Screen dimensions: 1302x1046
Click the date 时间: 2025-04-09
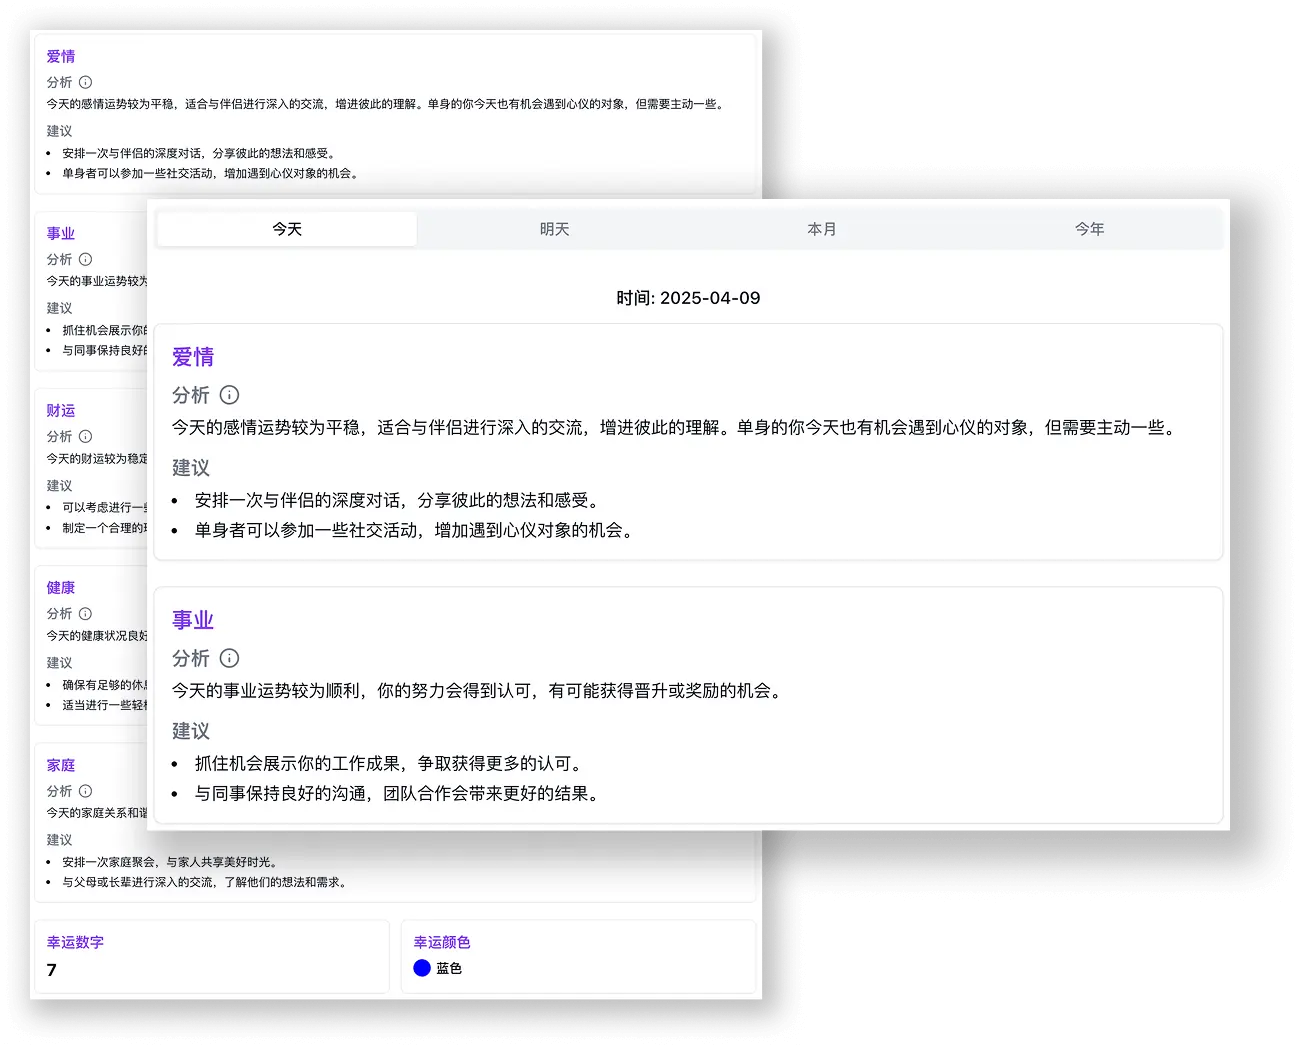(x=689, y=297)
